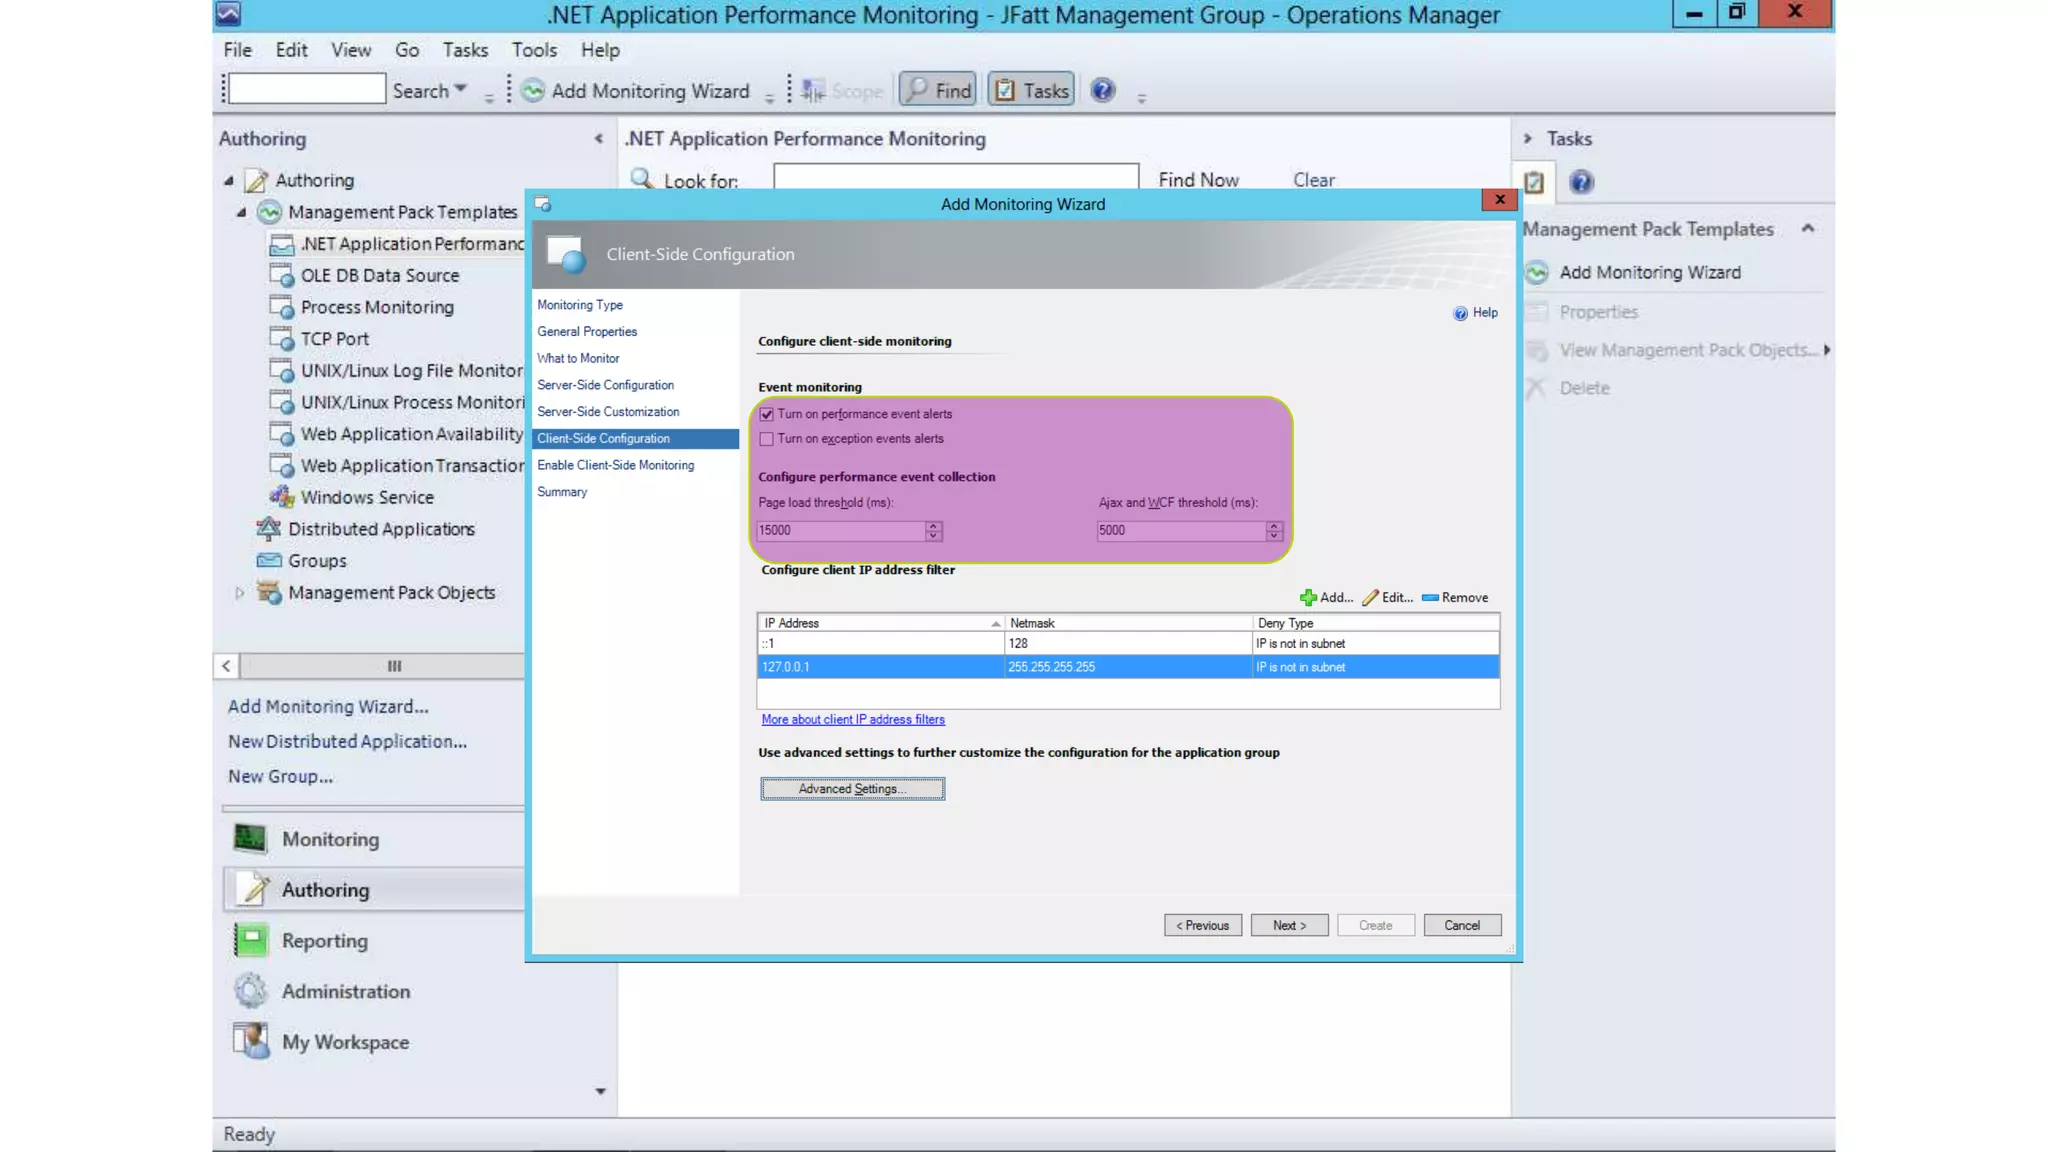Open the Reporting workspace
Viewport: 2048px width, 1152px height.
pyautogui.click(x=324, y=941)
